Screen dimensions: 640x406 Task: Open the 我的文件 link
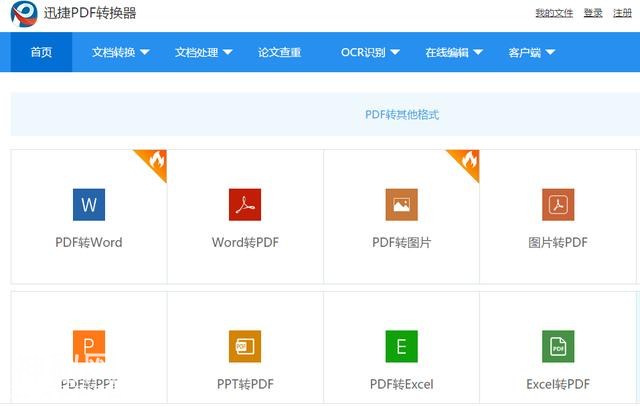[x=554, y=13]
